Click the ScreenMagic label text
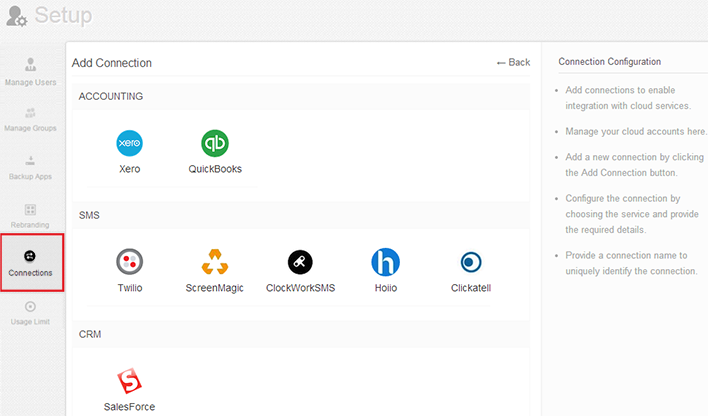This screenshot has width=708, height=416. [214, 288]
